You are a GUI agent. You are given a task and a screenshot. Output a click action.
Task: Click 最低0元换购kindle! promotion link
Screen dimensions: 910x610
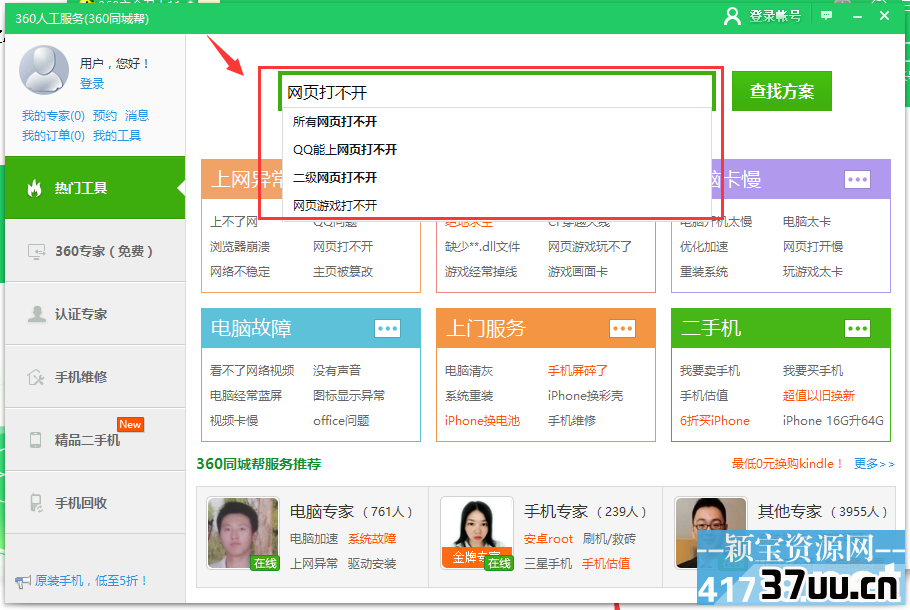(787, 464)
